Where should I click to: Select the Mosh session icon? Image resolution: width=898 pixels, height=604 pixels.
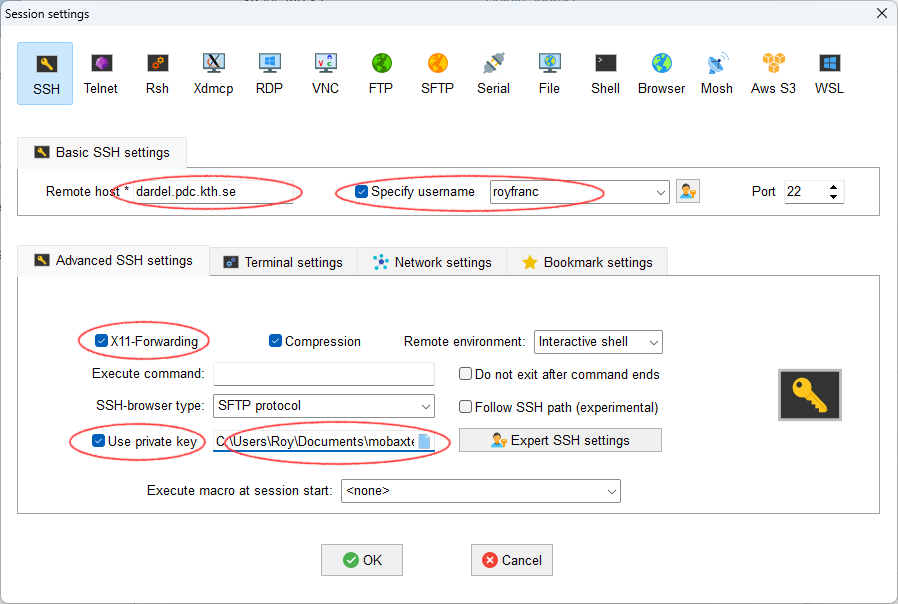pyautogui.click(x=717, y=73)
